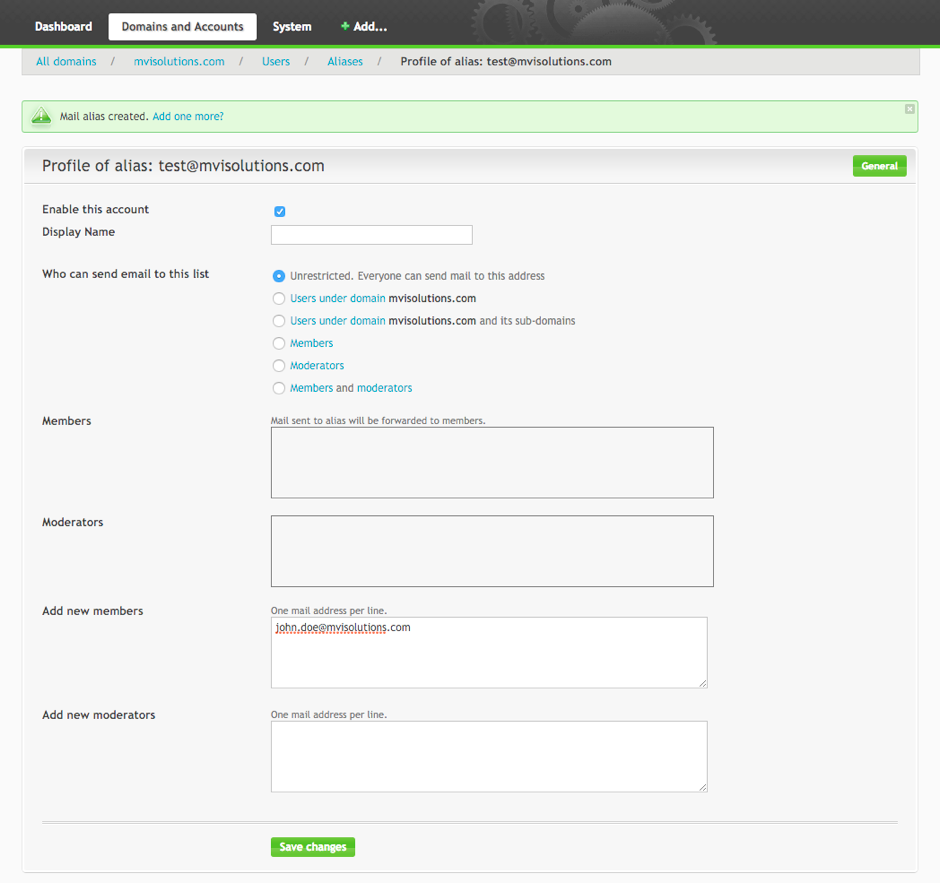Navigate to Users breadcrumb

tap(276, 61)
